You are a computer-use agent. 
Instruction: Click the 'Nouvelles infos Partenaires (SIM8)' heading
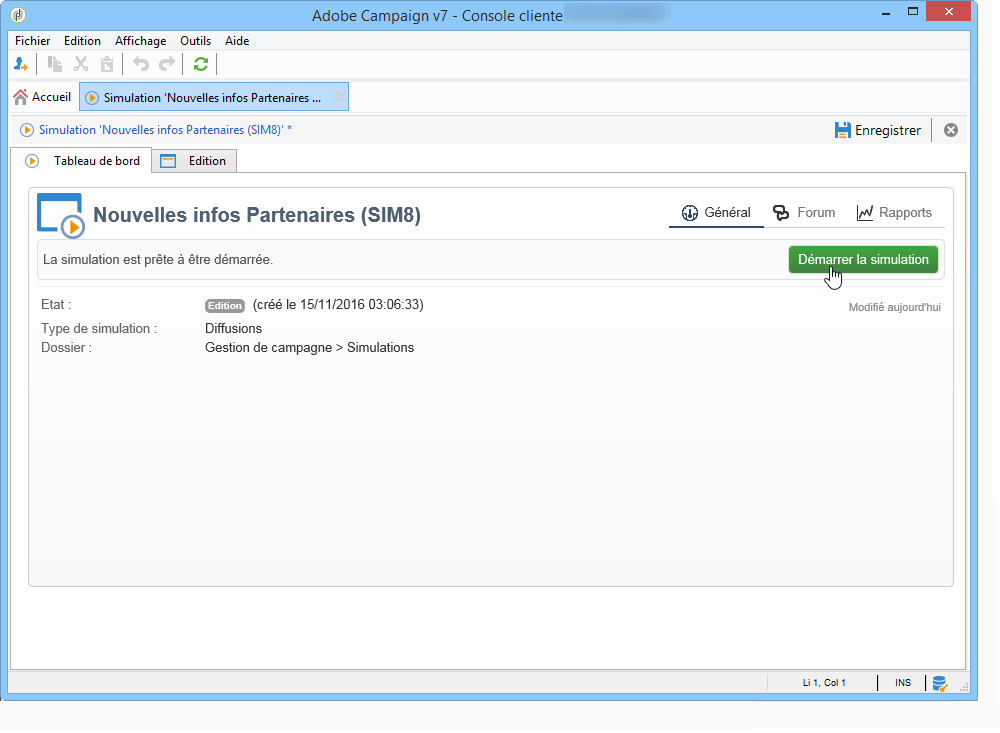pyautogui.click(x=257, y=215)
